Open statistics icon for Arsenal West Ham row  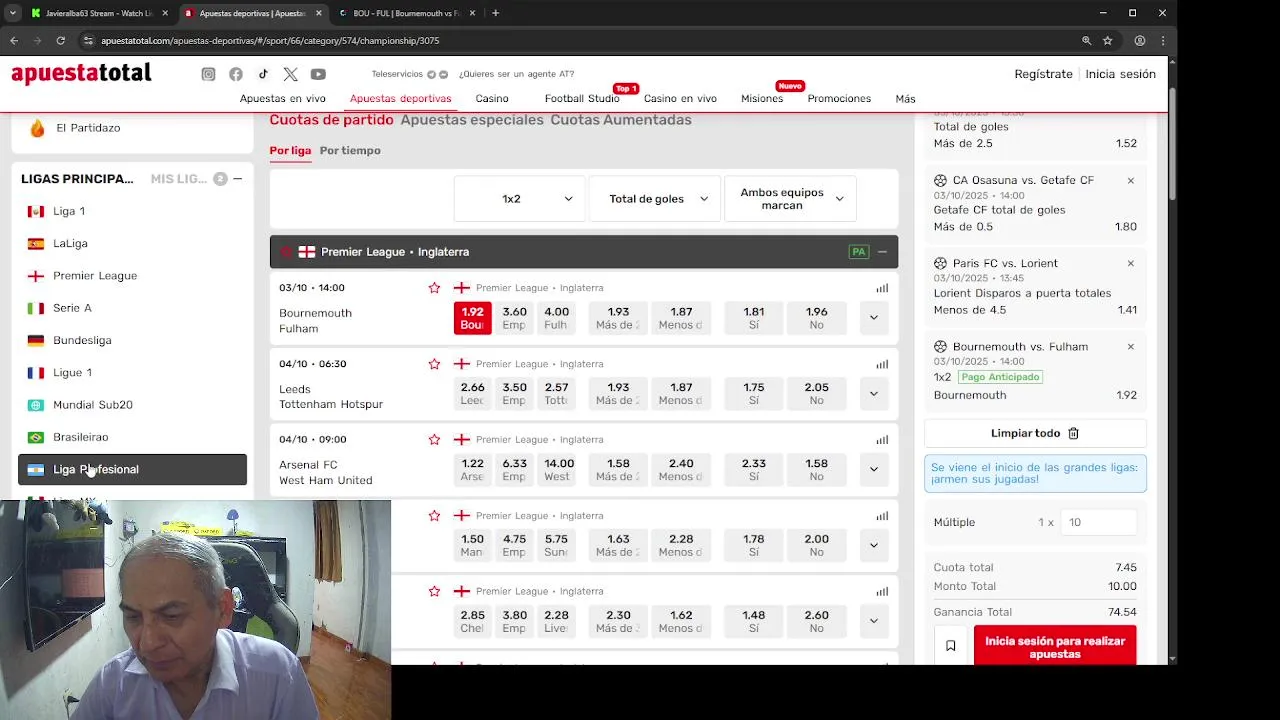click(882, 440)
